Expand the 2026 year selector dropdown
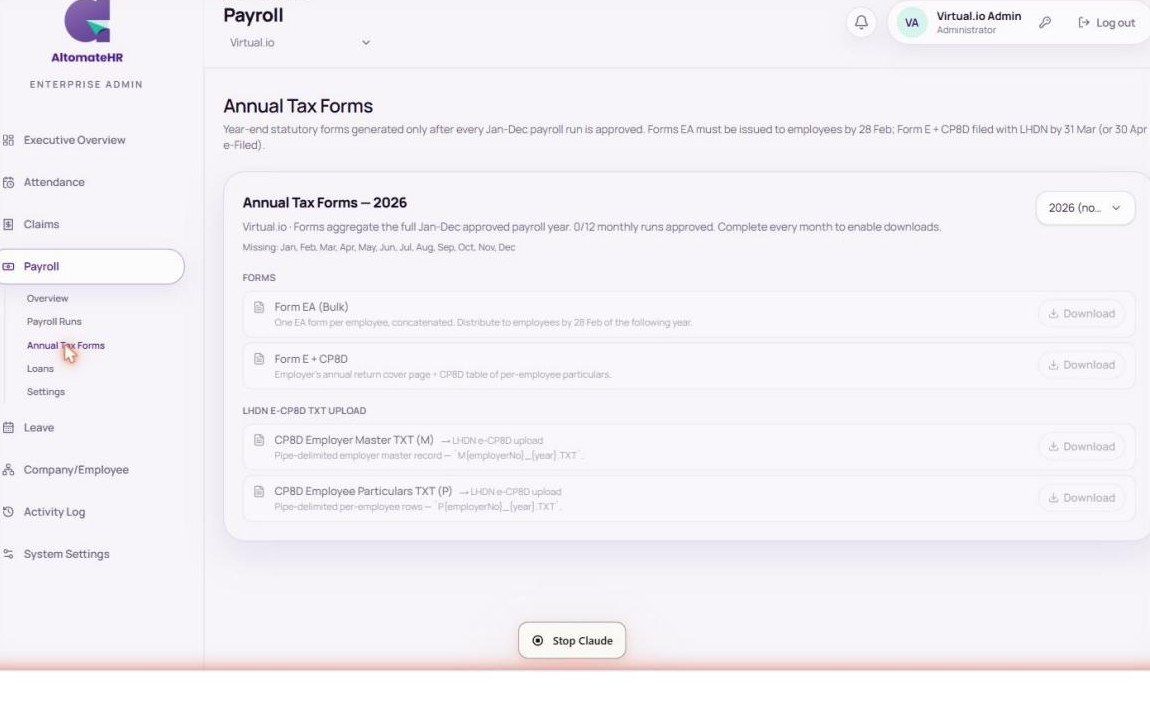The height and width of the screenshot is (703, 1150). (x=1085, y=208)
